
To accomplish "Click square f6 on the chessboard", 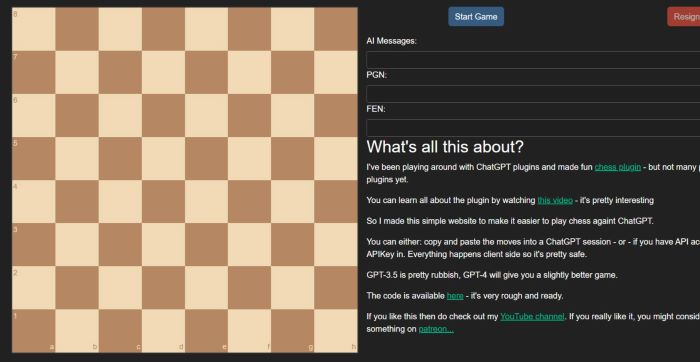I will (x=250, y=115).
